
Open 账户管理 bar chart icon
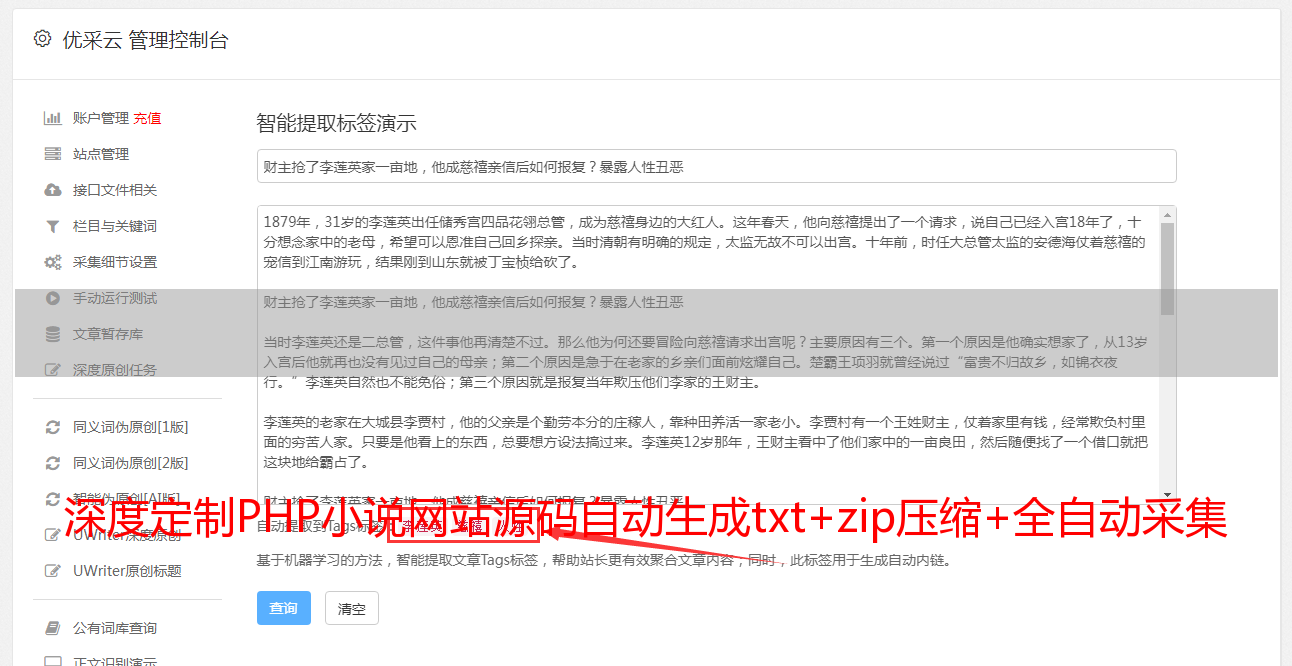click(x=52, y=118)
